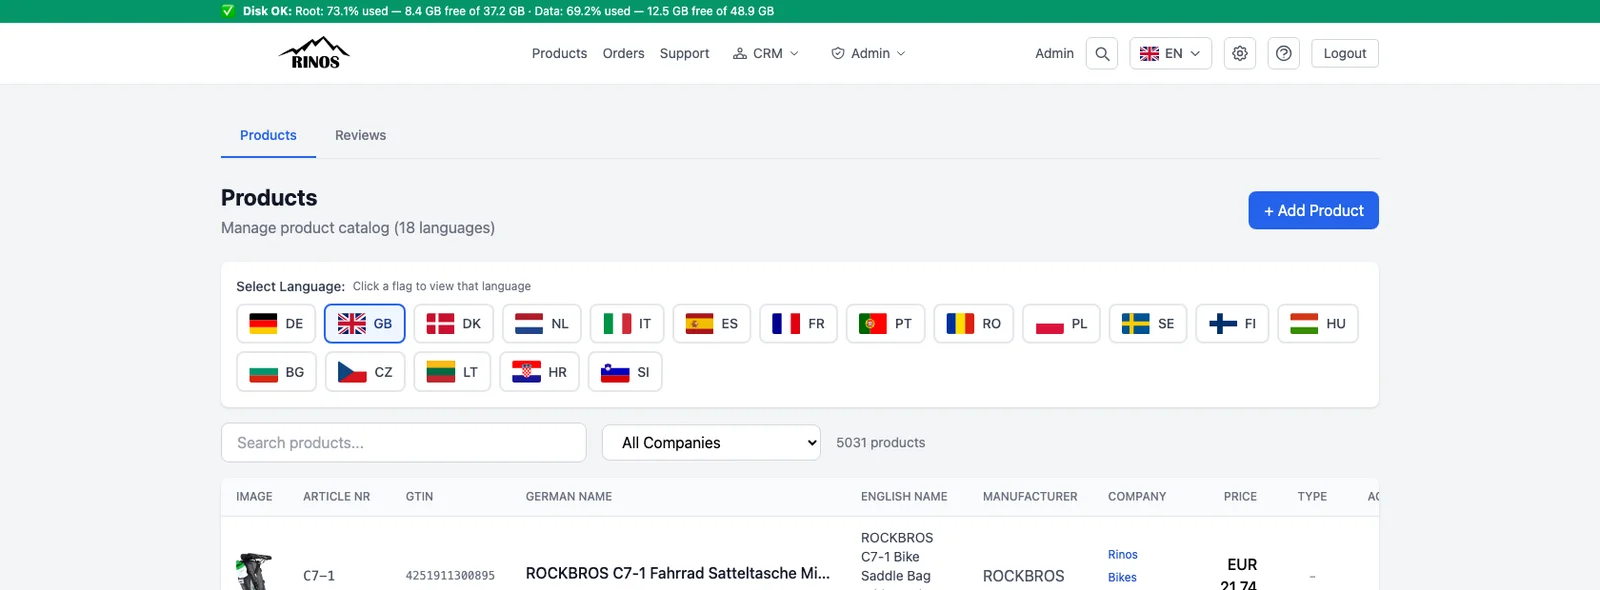
Task: Select the HU Hungarian flag
Action: point(1318,324)
